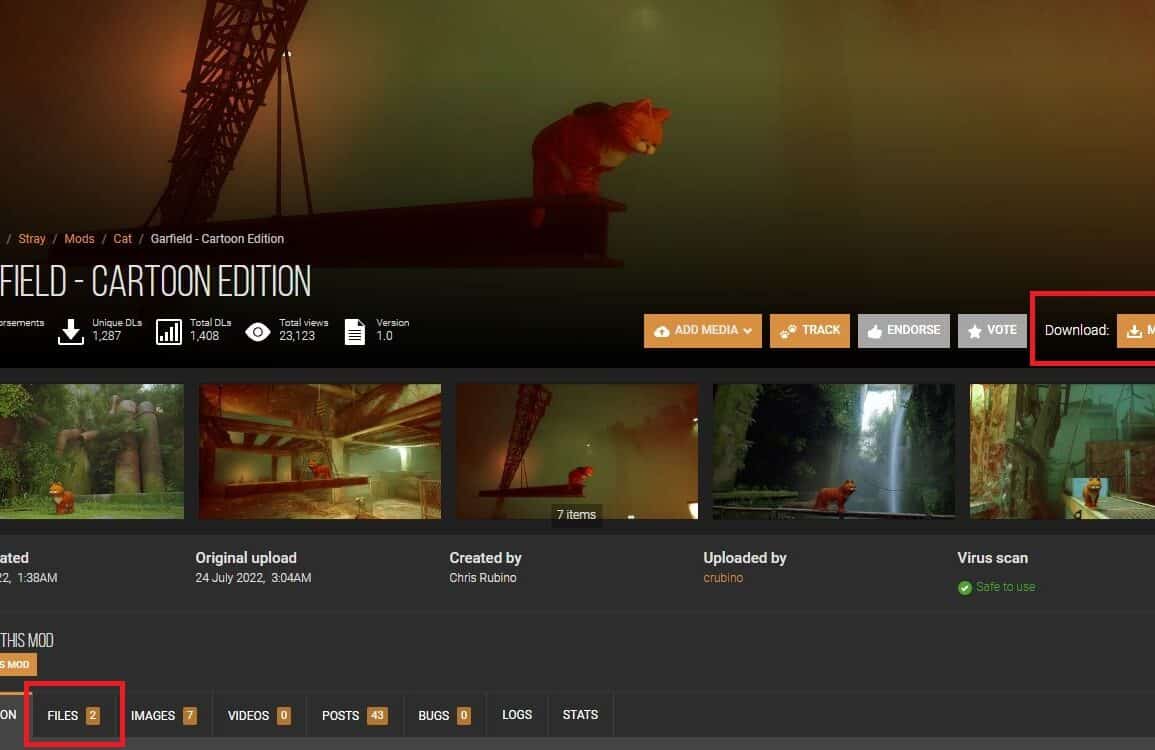Screen dimensions: 1155x750
Task: Start download via the download button
Action: point(1136,331)
